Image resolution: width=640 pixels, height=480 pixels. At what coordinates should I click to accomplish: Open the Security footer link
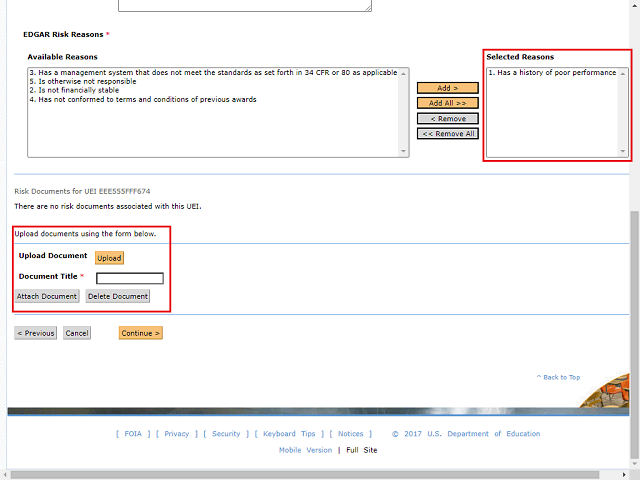click(226, 433)
